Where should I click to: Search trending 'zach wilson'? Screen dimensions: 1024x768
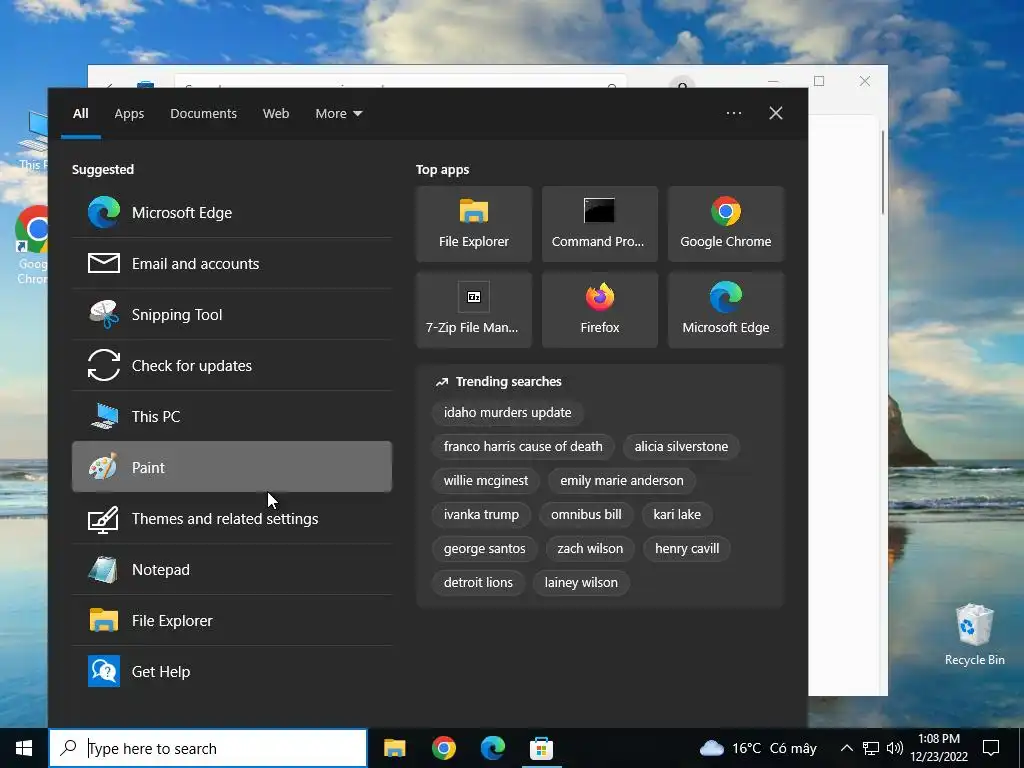[590, 549]
